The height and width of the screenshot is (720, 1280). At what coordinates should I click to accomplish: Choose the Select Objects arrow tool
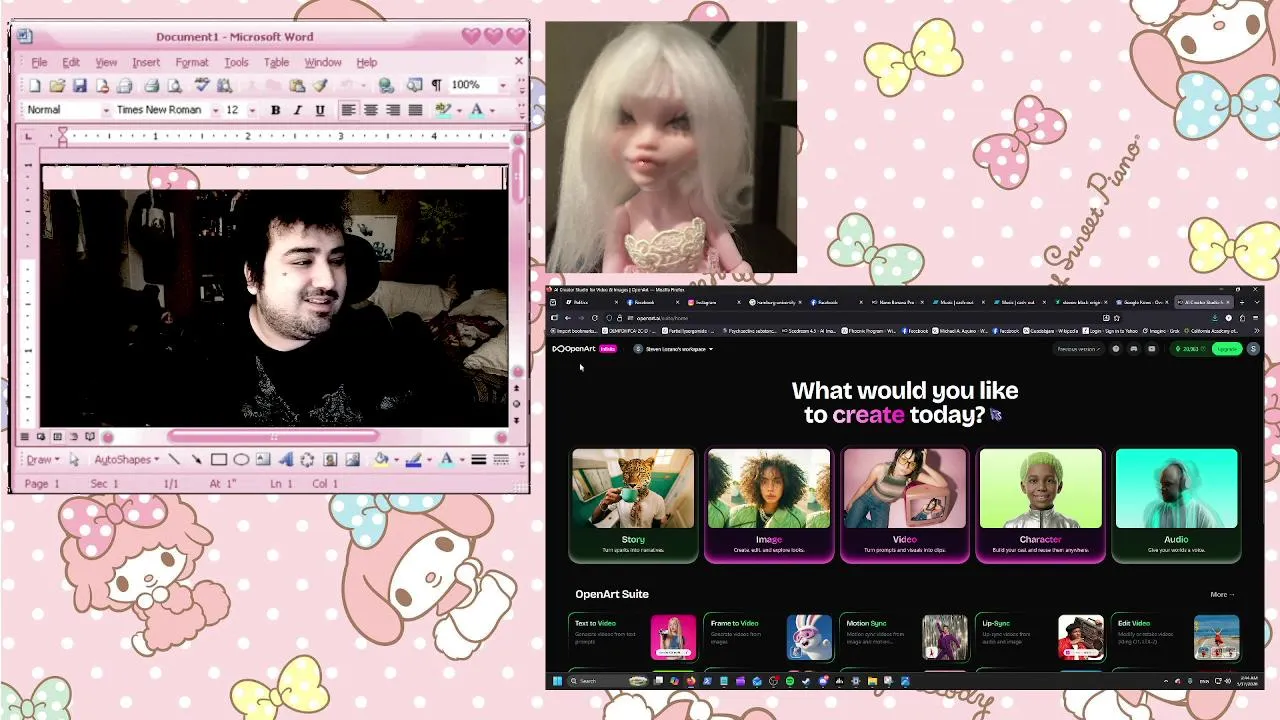click(73, 460)
